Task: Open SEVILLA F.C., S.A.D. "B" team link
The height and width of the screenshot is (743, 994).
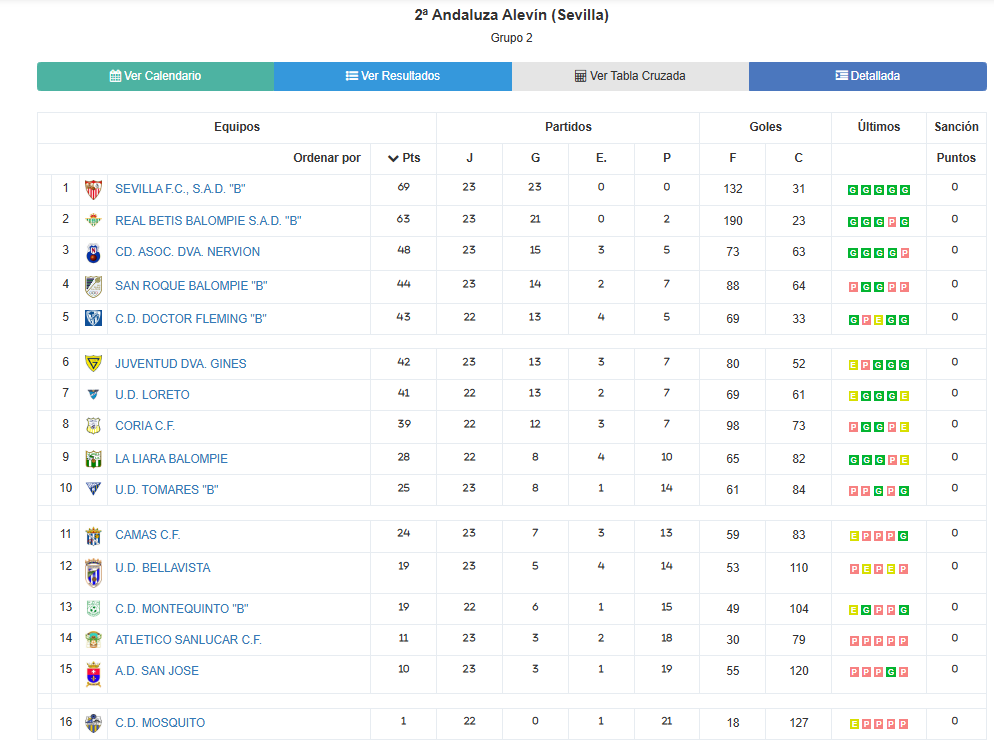Action: pyautogui.click(x=180, y=189)
